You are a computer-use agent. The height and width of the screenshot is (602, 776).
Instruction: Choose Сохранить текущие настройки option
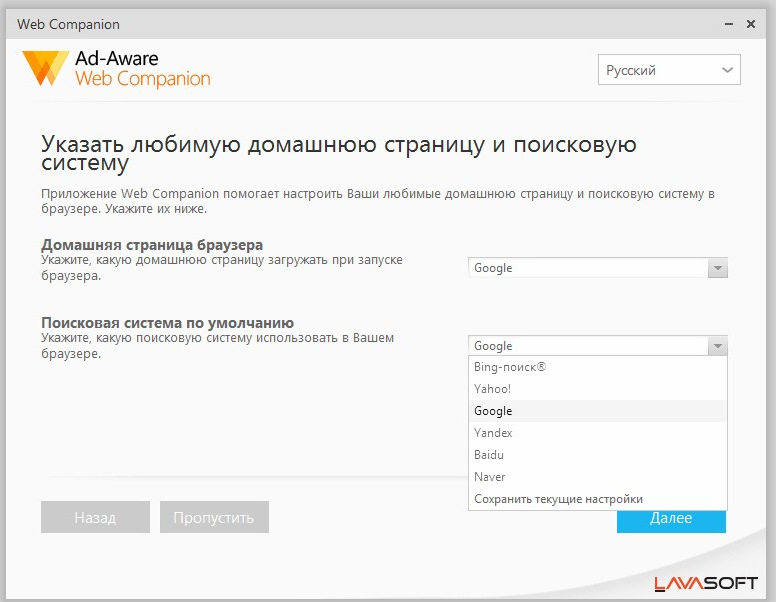(x=598, y=499)
